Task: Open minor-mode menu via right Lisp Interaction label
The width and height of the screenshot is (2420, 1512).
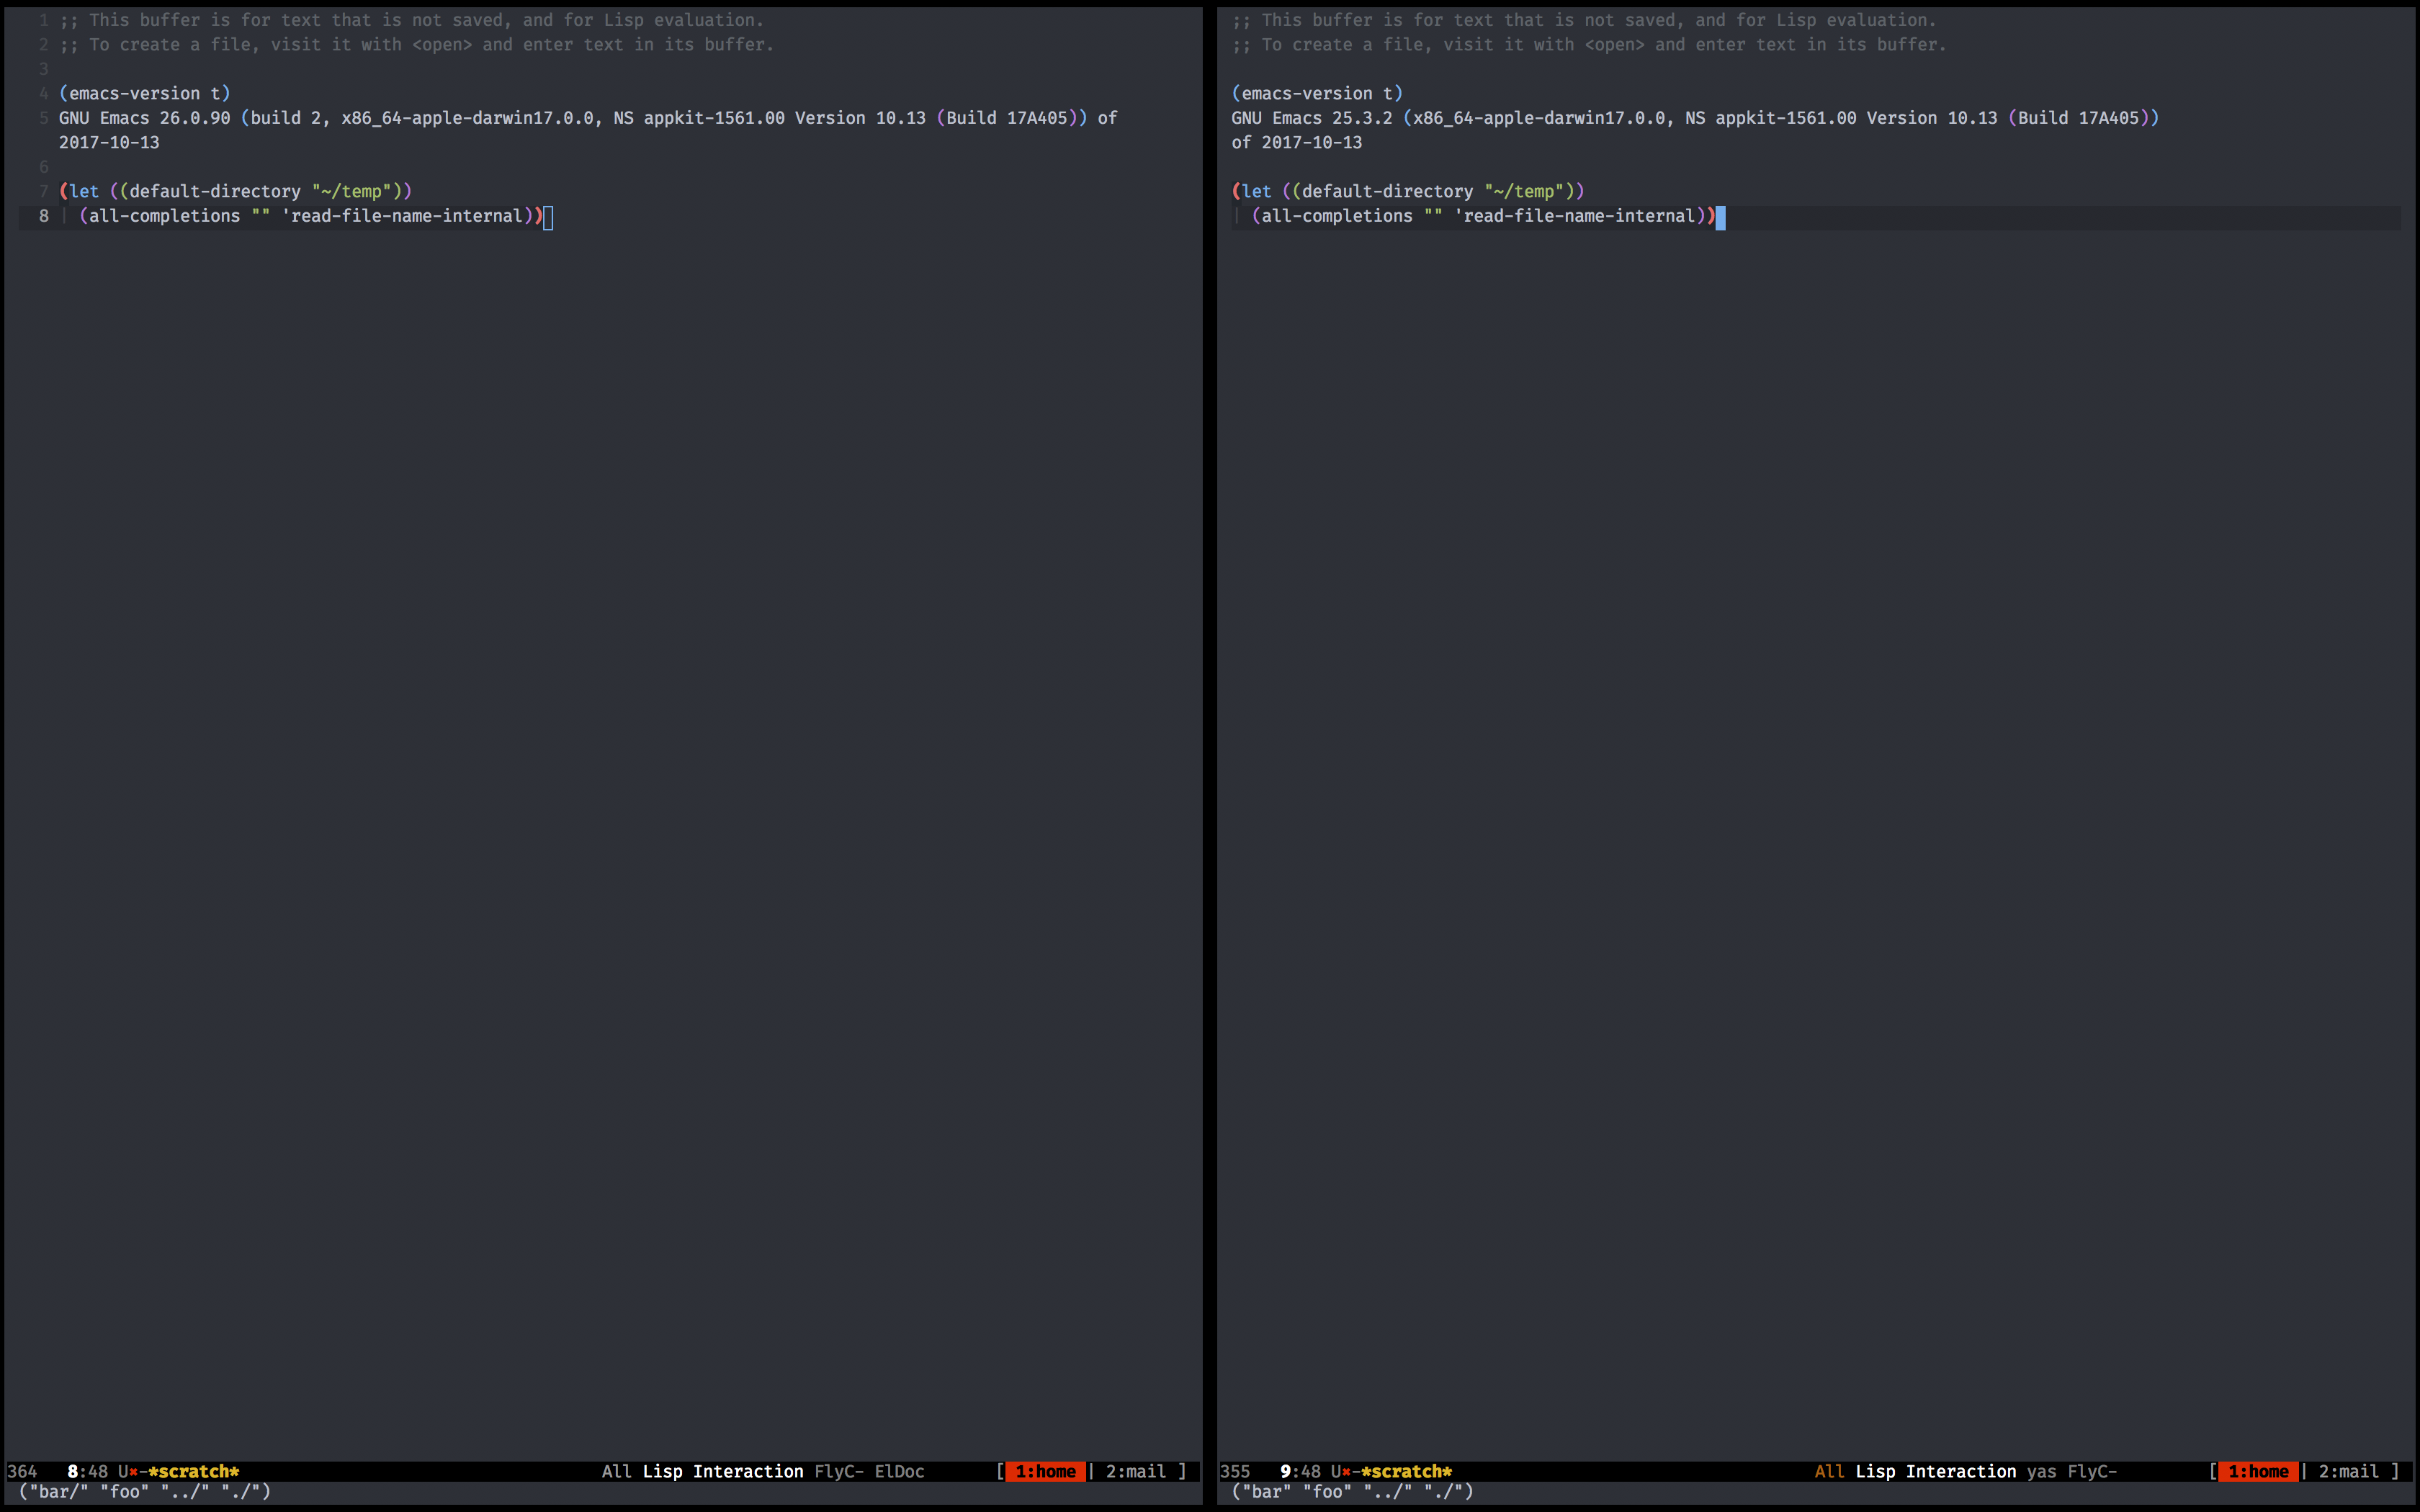Action: 1938,1471
